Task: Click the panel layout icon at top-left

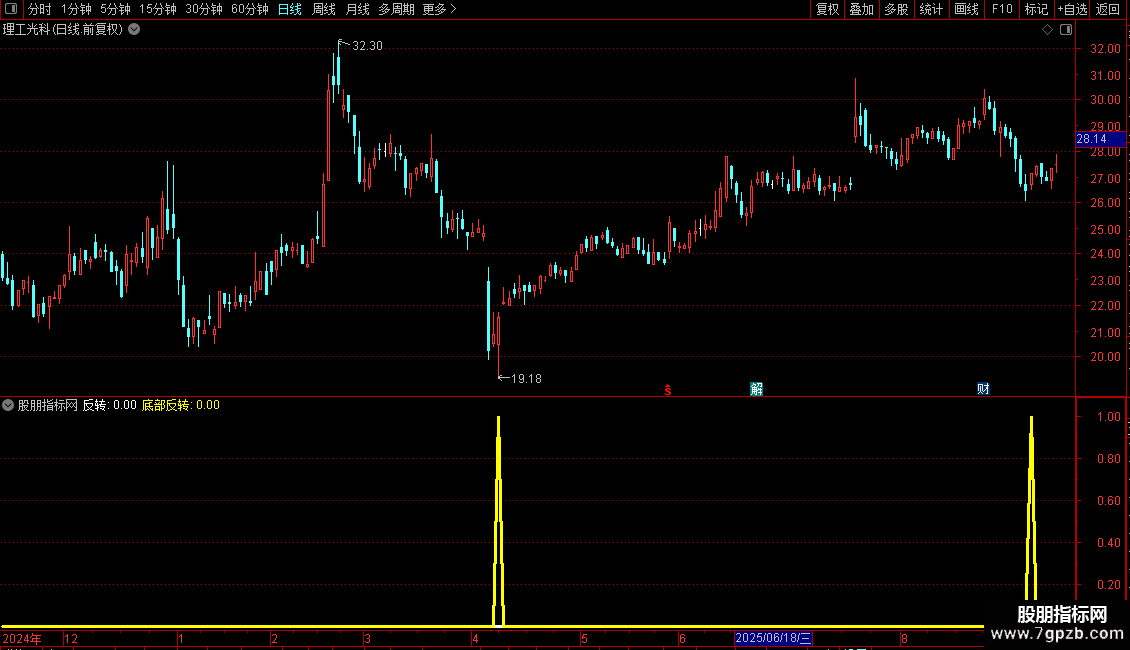Action: pos(11,9)
